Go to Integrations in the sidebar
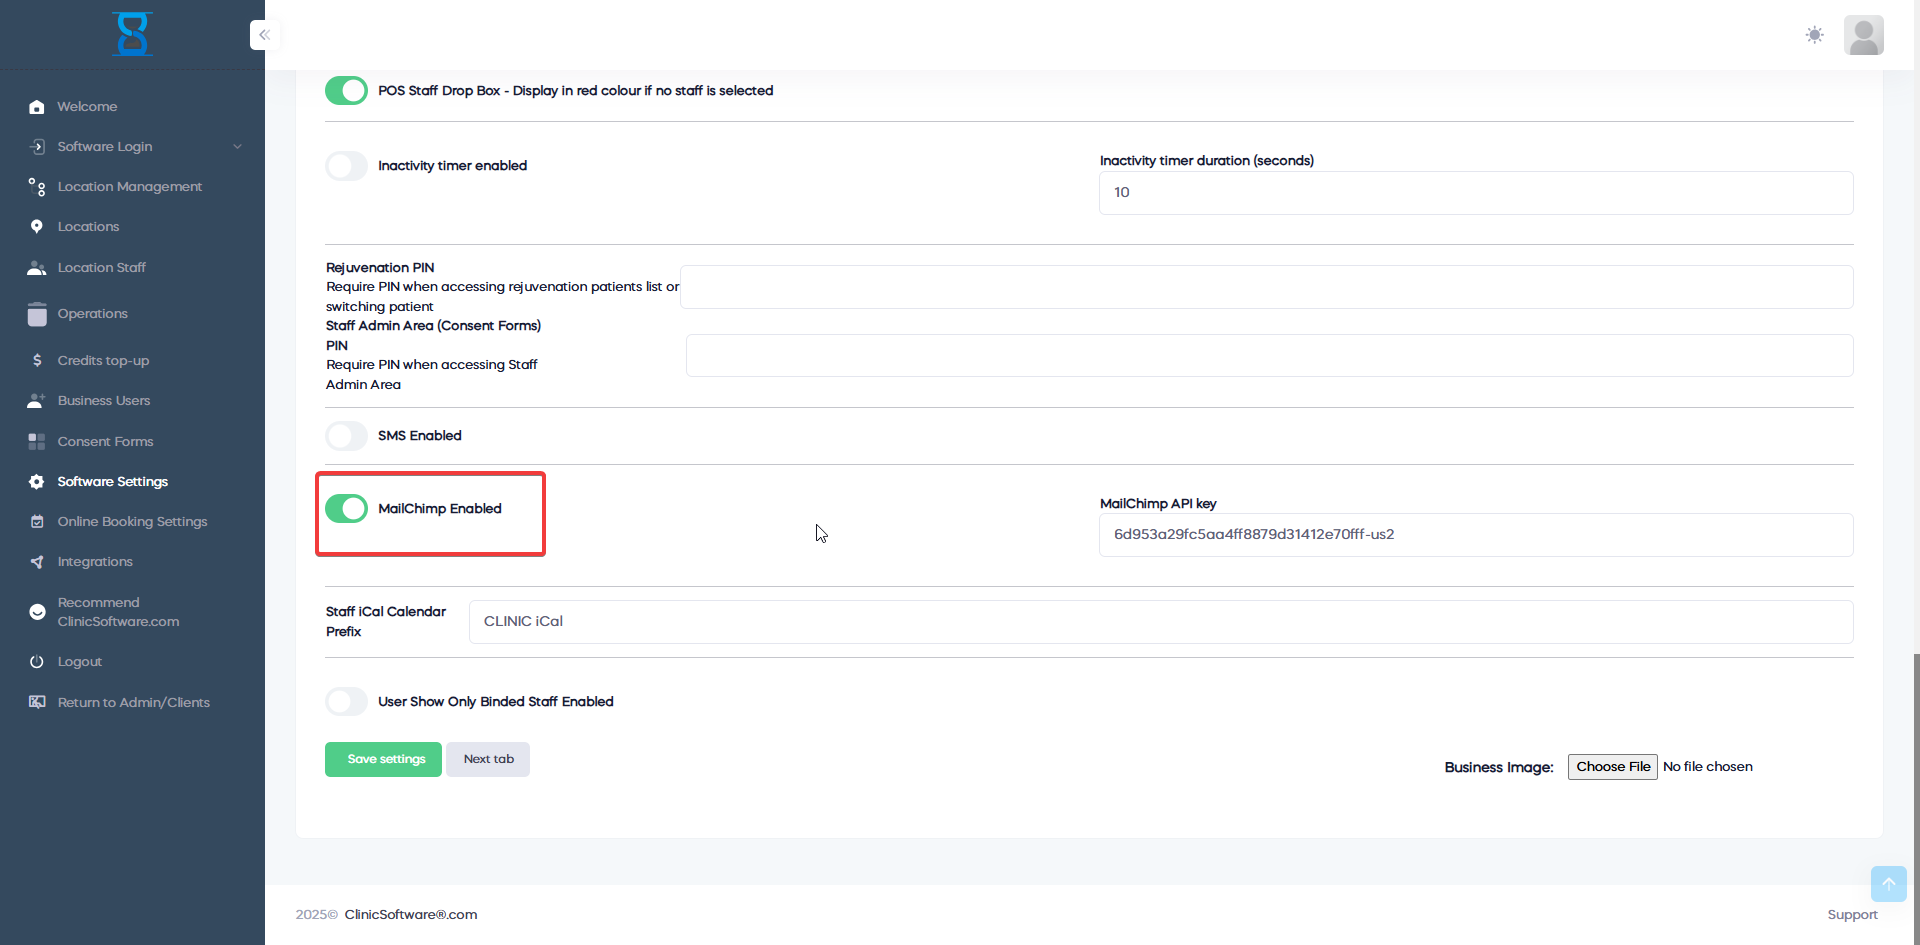1920x945 pixels. click(95, 562)
